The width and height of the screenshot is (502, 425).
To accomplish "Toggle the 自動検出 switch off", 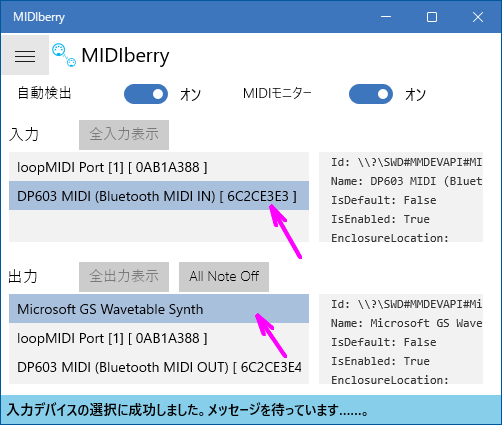I will [x=146, y=94].
